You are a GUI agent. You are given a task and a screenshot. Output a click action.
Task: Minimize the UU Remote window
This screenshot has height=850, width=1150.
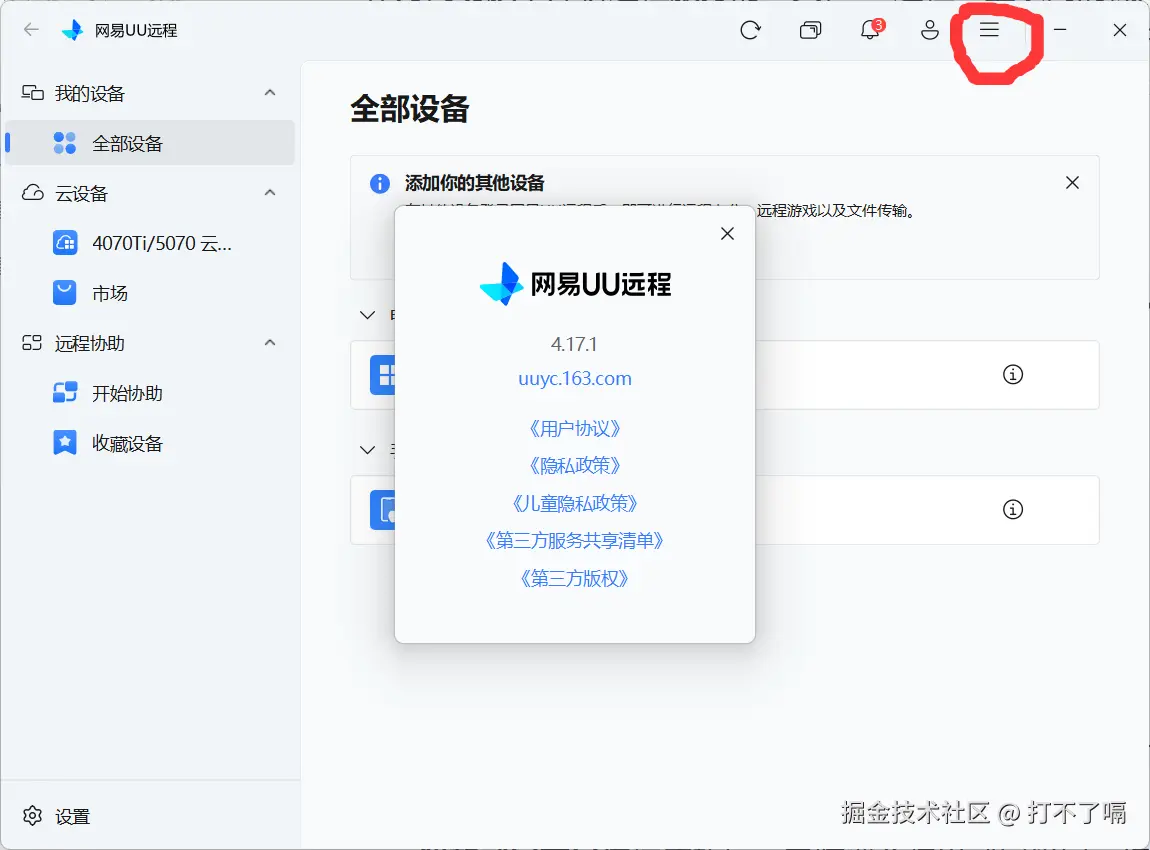[x=1060, y=29]
